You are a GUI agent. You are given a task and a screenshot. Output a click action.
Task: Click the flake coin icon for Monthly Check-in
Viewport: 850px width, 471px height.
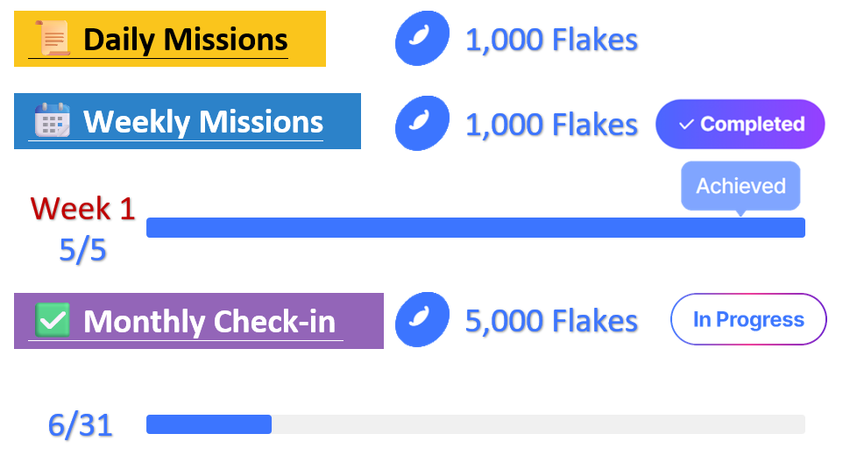(420, 320)
